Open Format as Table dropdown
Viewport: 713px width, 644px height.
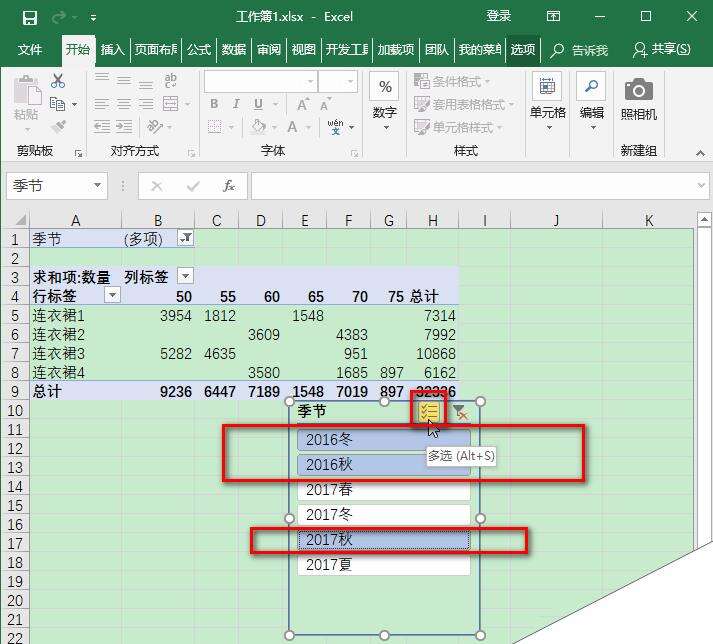pyautogui.click(x=464, y=104)
